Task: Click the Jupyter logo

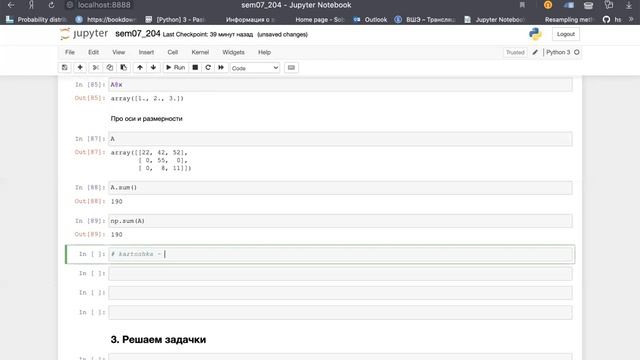Action: tap(84, 34)
